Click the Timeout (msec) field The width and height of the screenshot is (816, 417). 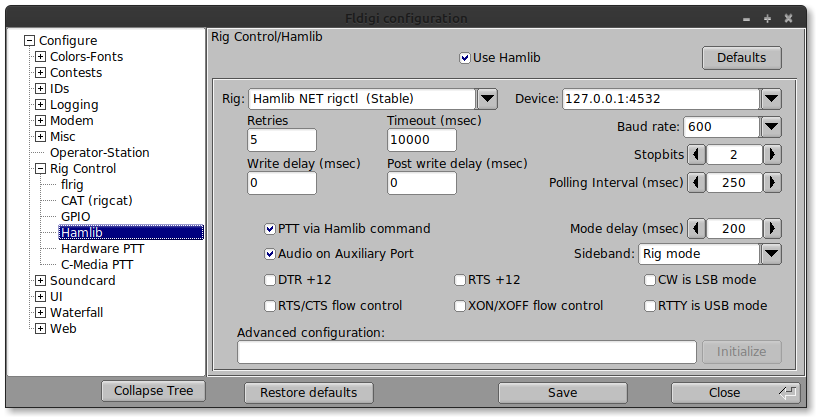coord(422,140)
